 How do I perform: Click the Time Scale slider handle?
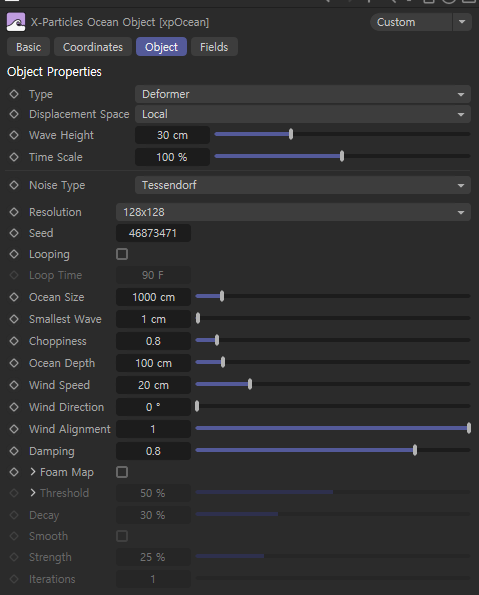click(x=342, y=156)
